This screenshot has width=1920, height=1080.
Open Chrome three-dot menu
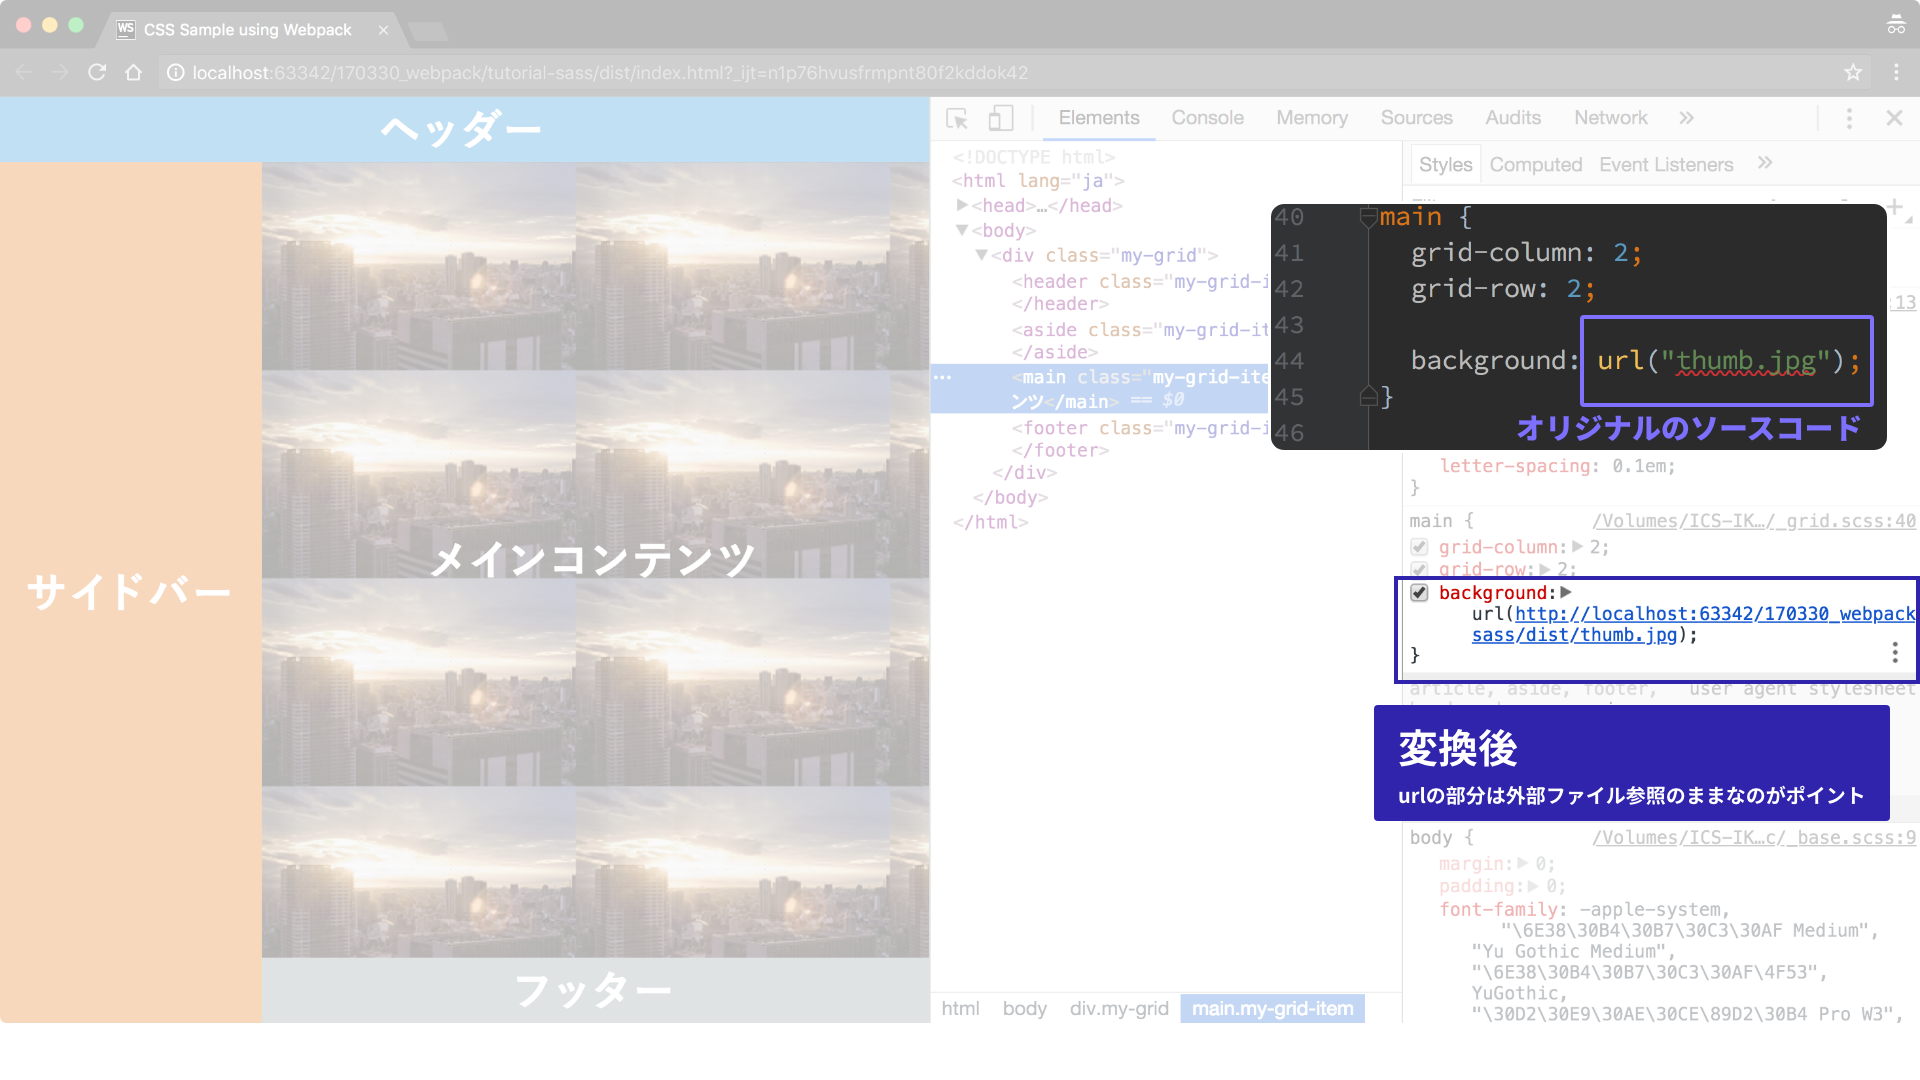[1896, 72]
